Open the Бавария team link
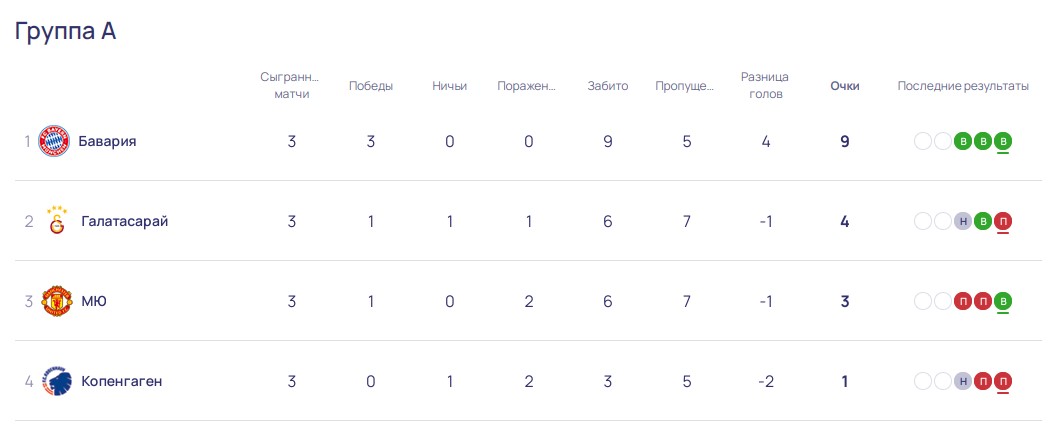The width and height of the screenshot is (1059, 434). pyautogui.click(x=107, y=141)
